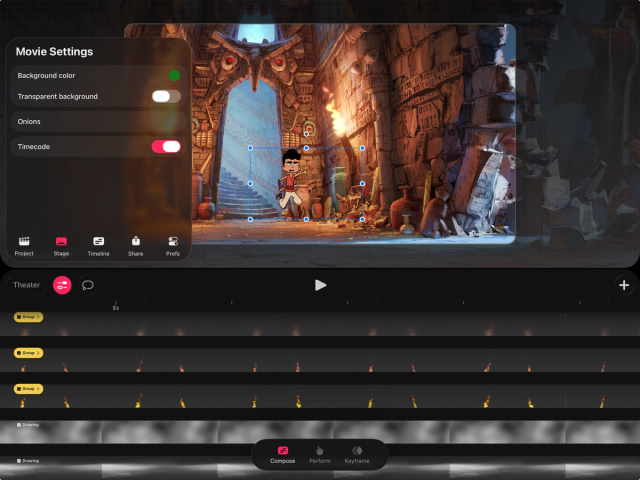Play the animation

[x=320, y=285]
